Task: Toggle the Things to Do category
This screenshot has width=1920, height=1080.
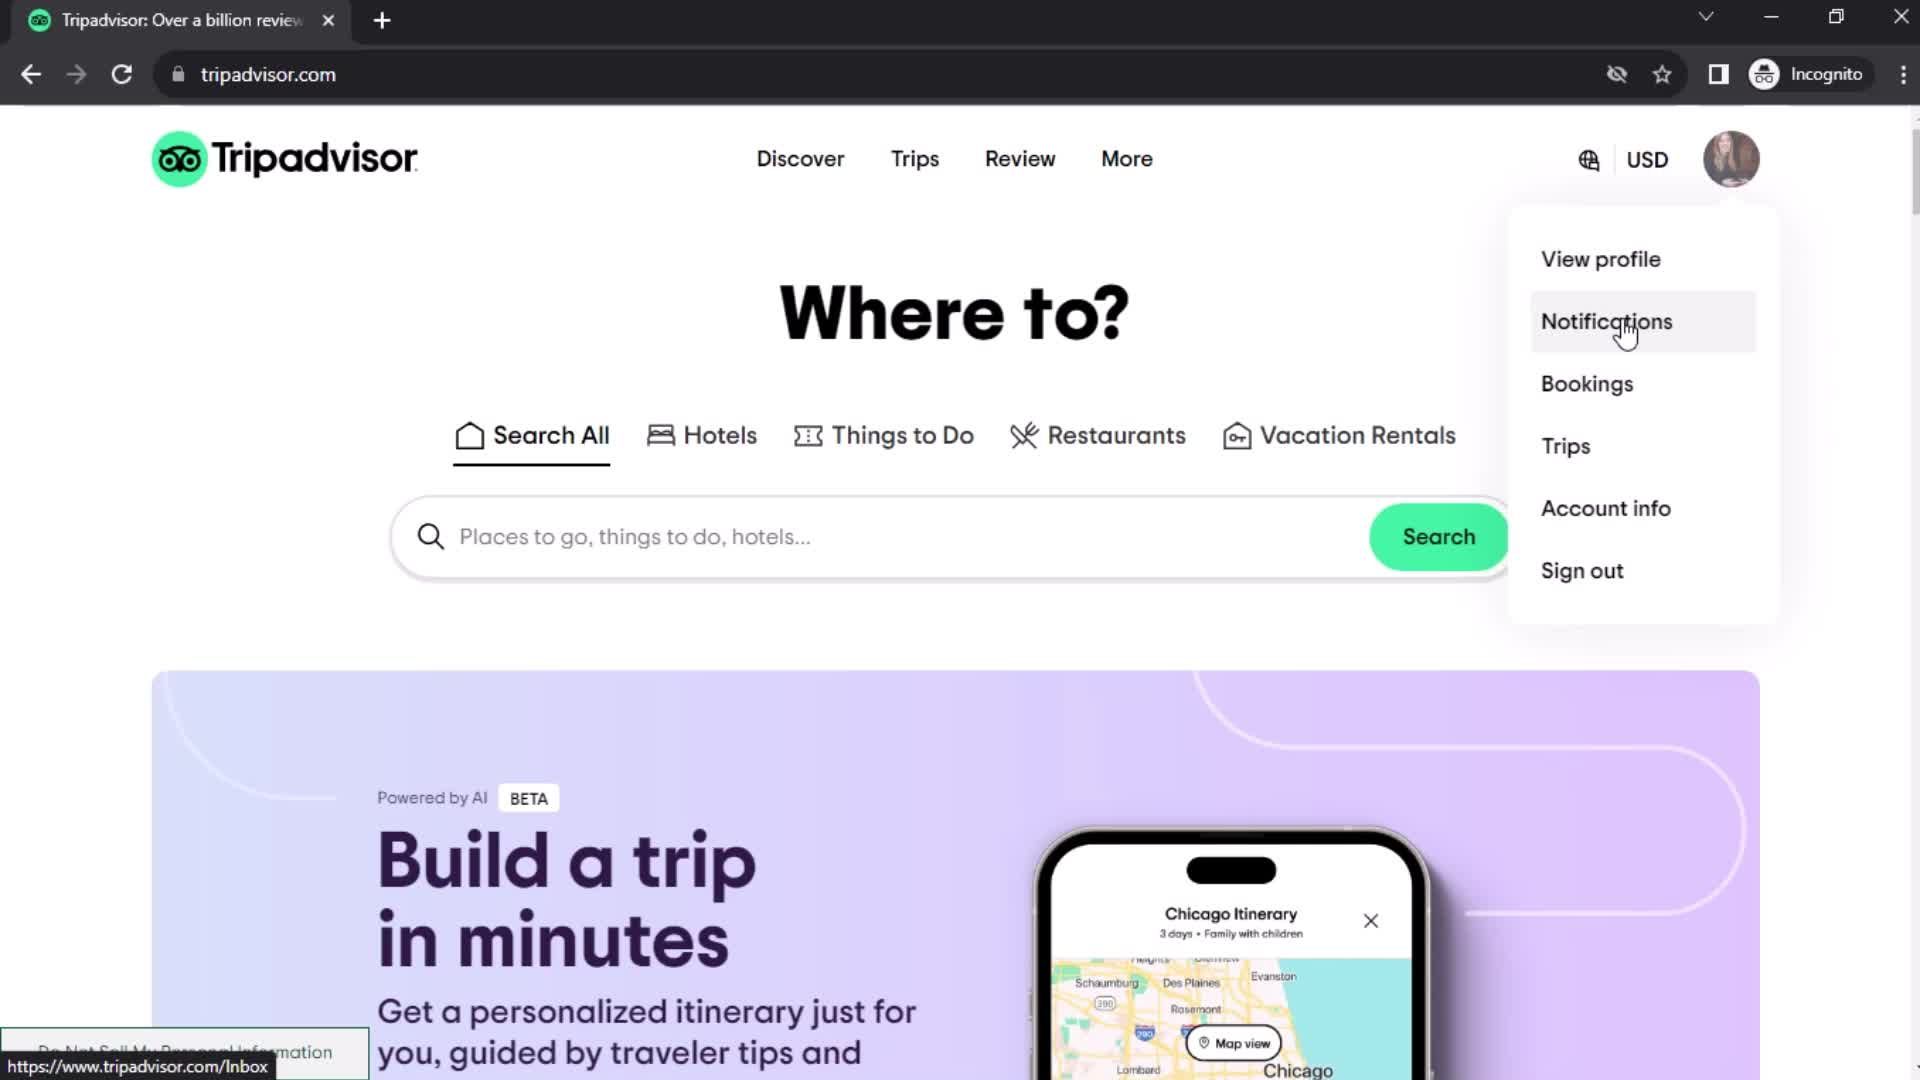Action: pos(884,435)
